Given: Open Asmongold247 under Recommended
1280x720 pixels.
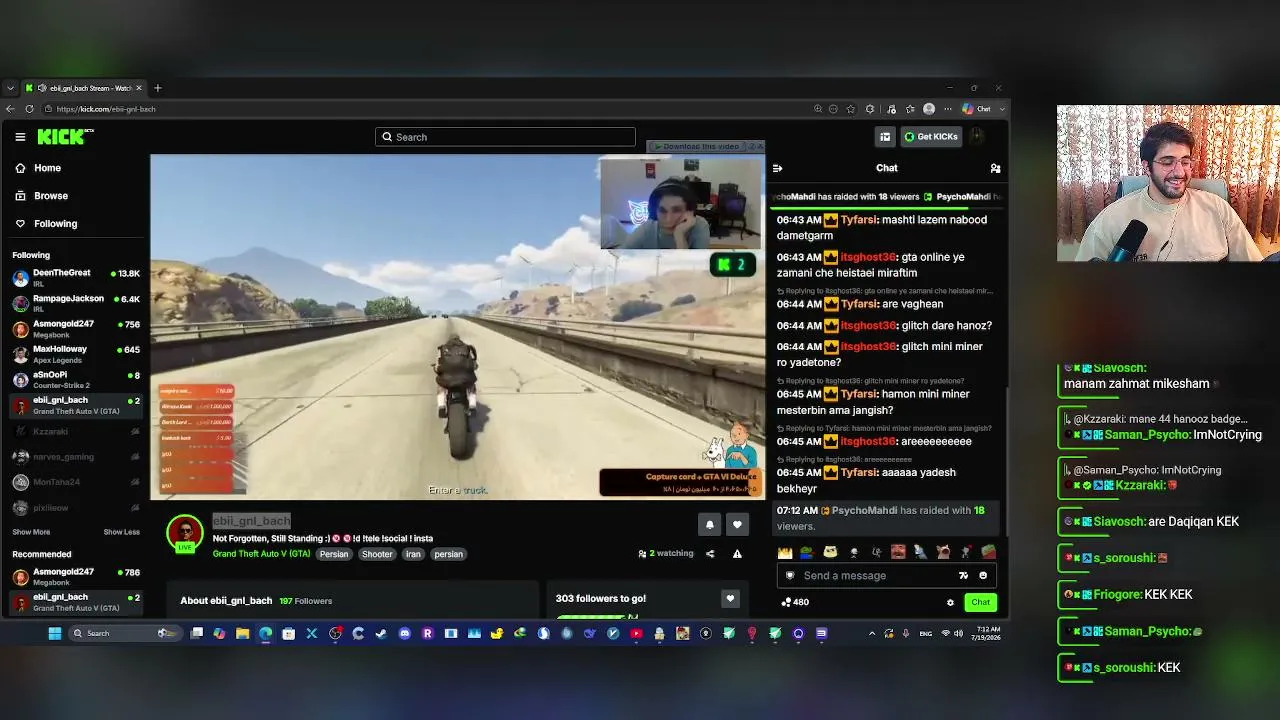Looking at the screenshot, I should pyautogui.click(x=75, y=577).
